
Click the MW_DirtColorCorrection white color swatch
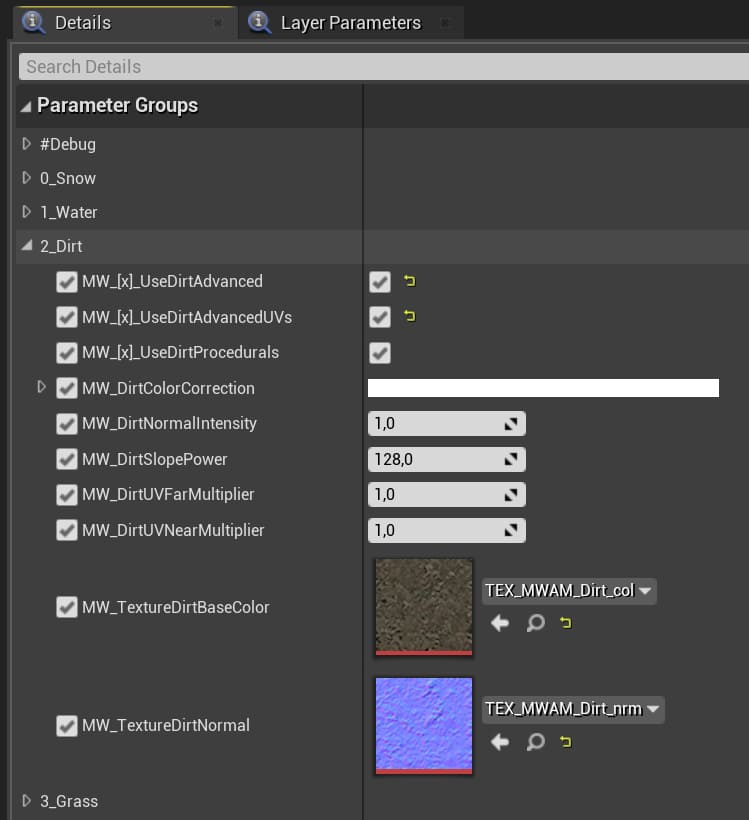click(x=543, y=388)
